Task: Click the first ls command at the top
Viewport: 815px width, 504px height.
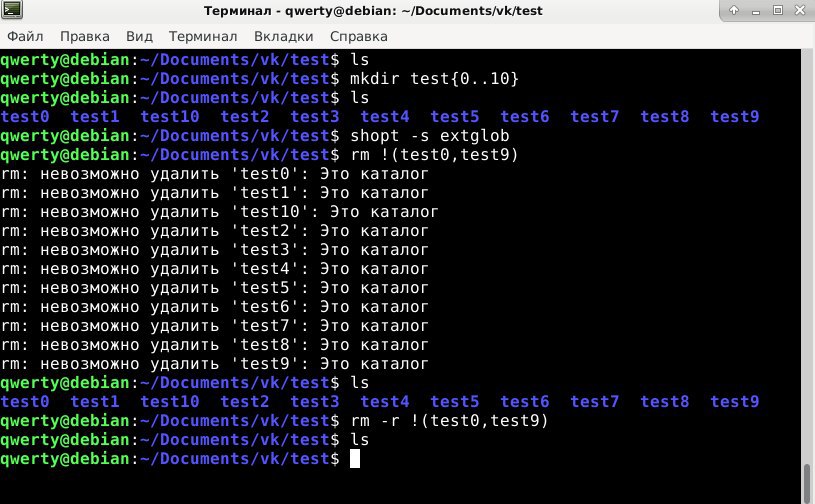Action: pyautogui.click(x=359, y=59)
